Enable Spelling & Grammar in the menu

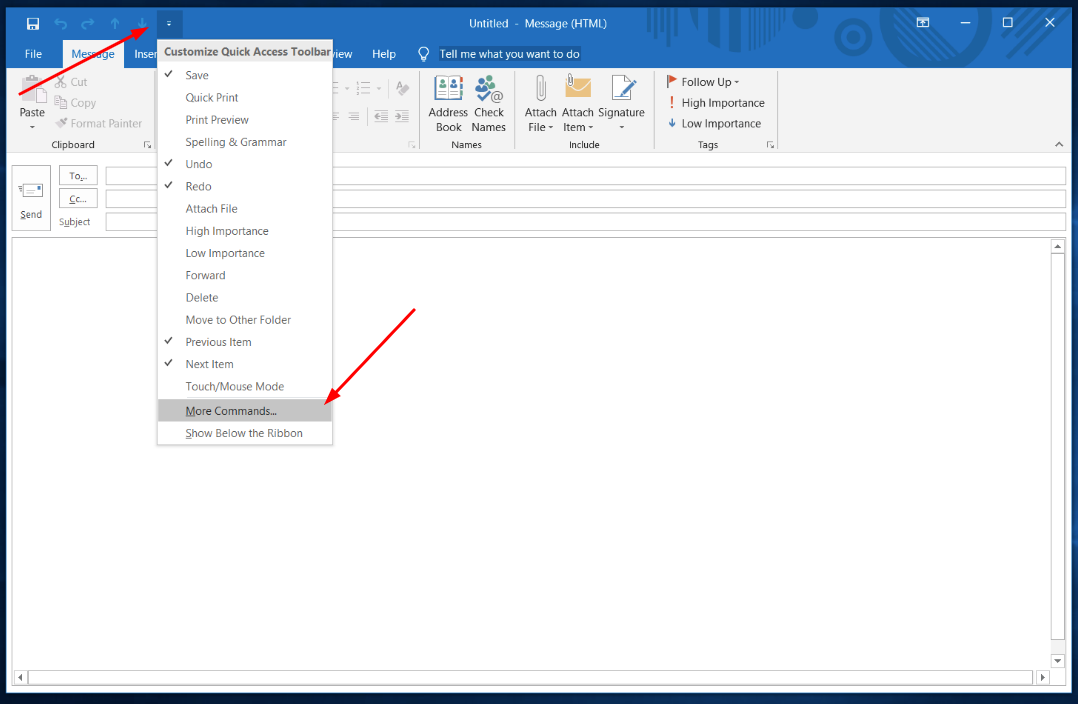[245, 142]
